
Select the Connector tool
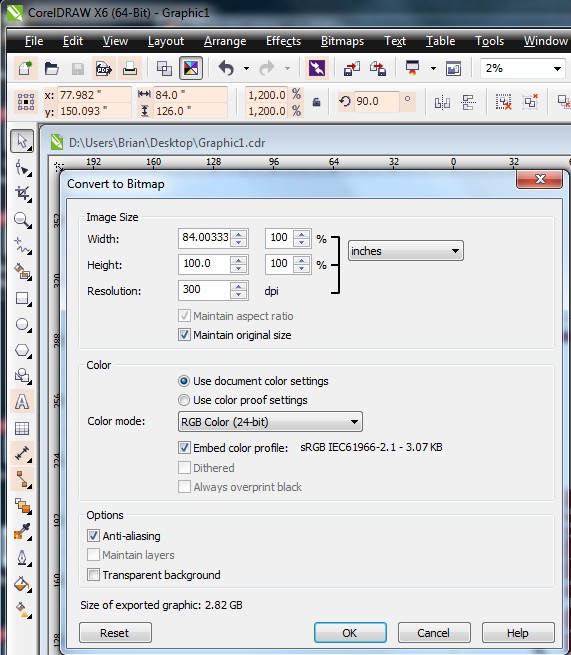22,479
